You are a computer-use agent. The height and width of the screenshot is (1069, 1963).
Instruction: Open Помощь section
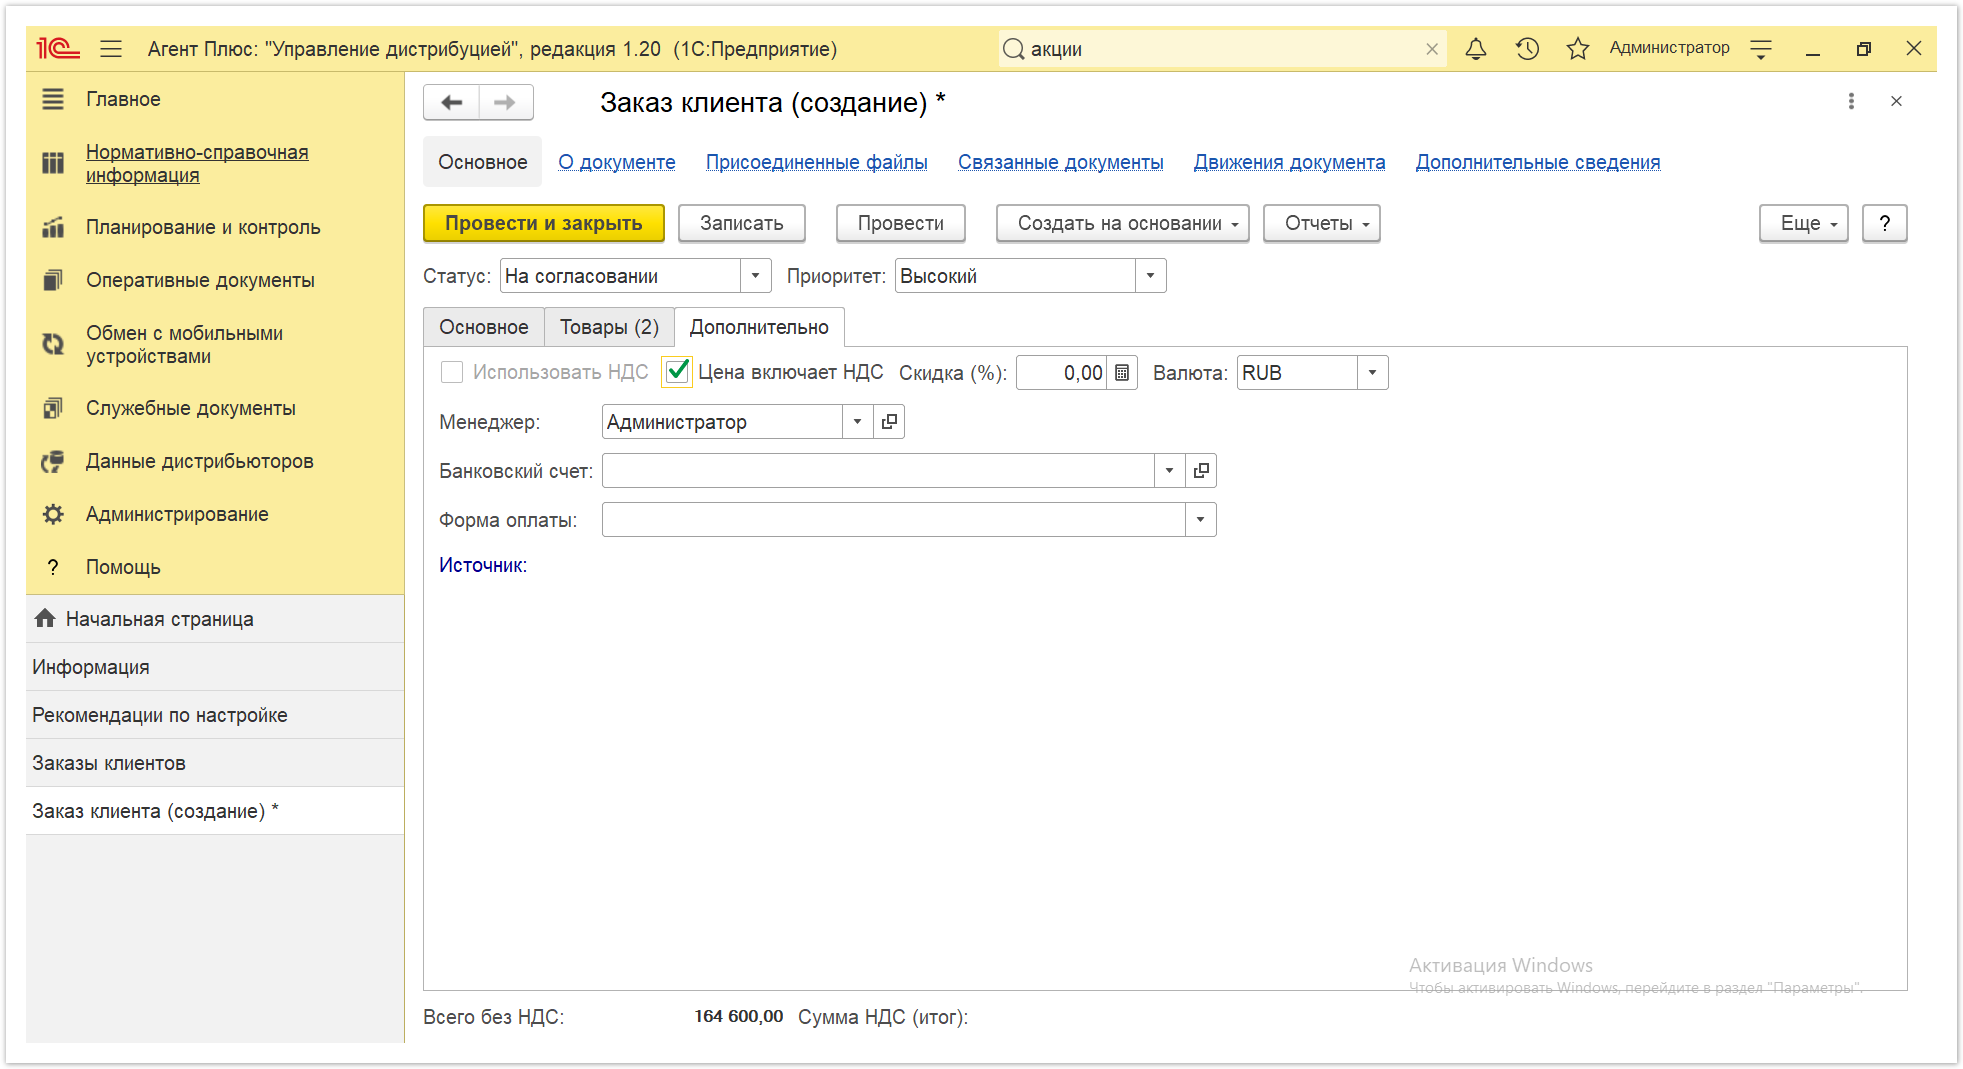pyautogui.click(x=215, y=567)
